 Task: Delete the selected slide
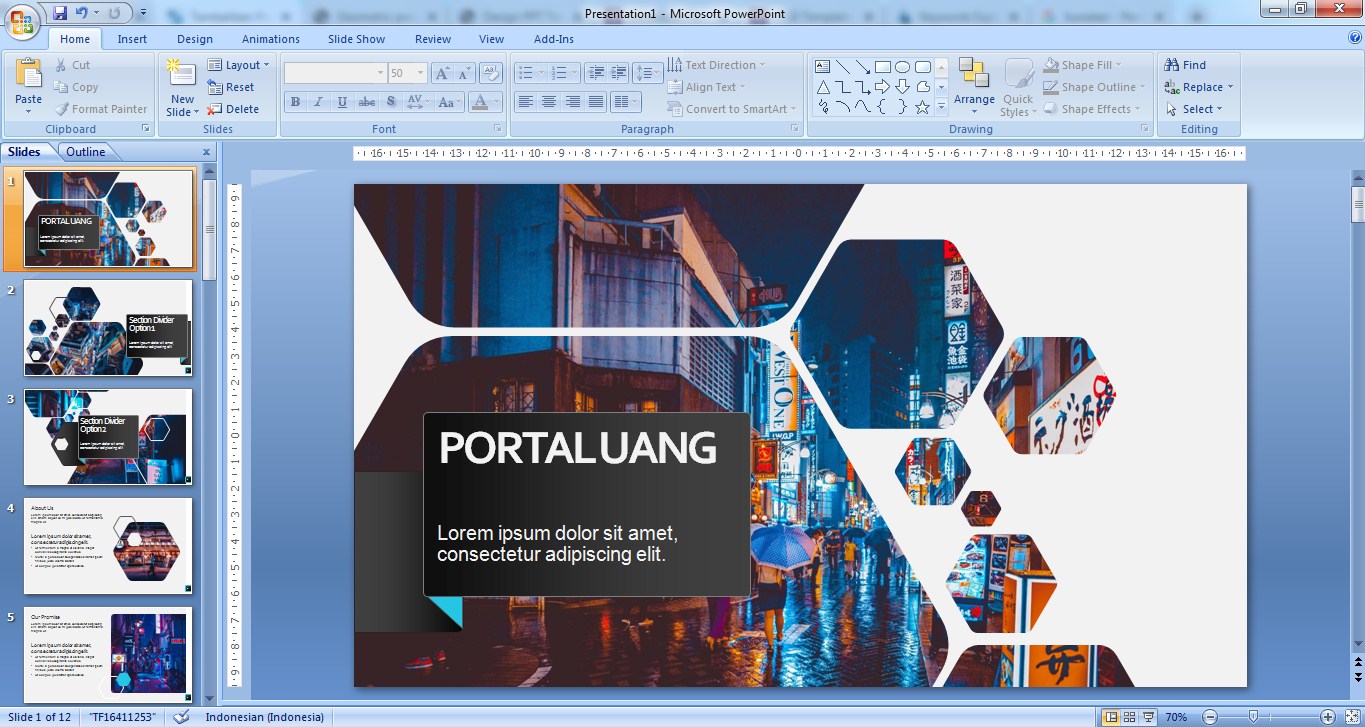(233, 109)
